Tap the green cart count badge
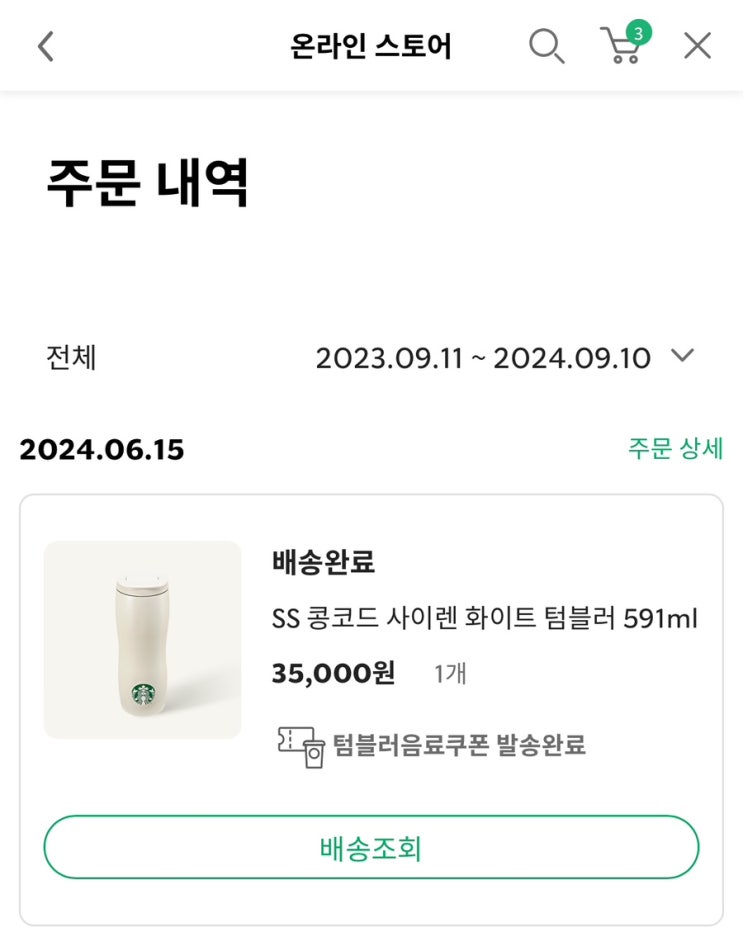743x951 pixels. pyautogui.click(x=638, y=31)
